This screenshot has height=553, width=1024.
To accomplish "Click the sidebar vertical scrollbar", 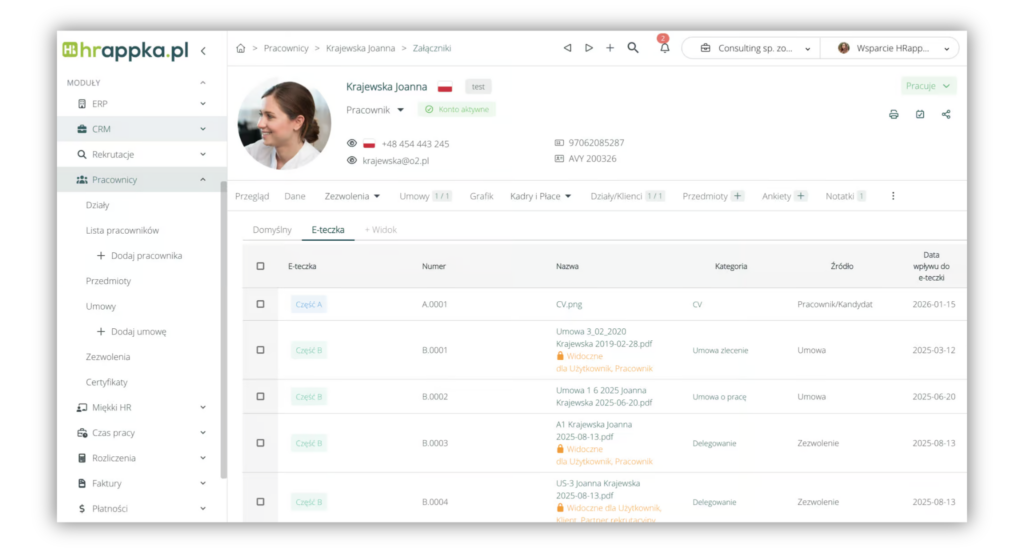I will click(x=223, y=330).
